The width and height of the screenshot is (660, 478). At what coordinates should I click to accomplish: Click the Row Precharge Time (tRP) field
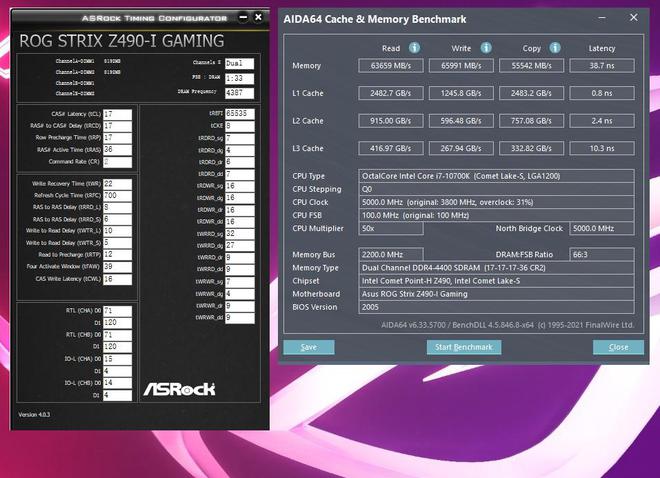click(117, 138)
